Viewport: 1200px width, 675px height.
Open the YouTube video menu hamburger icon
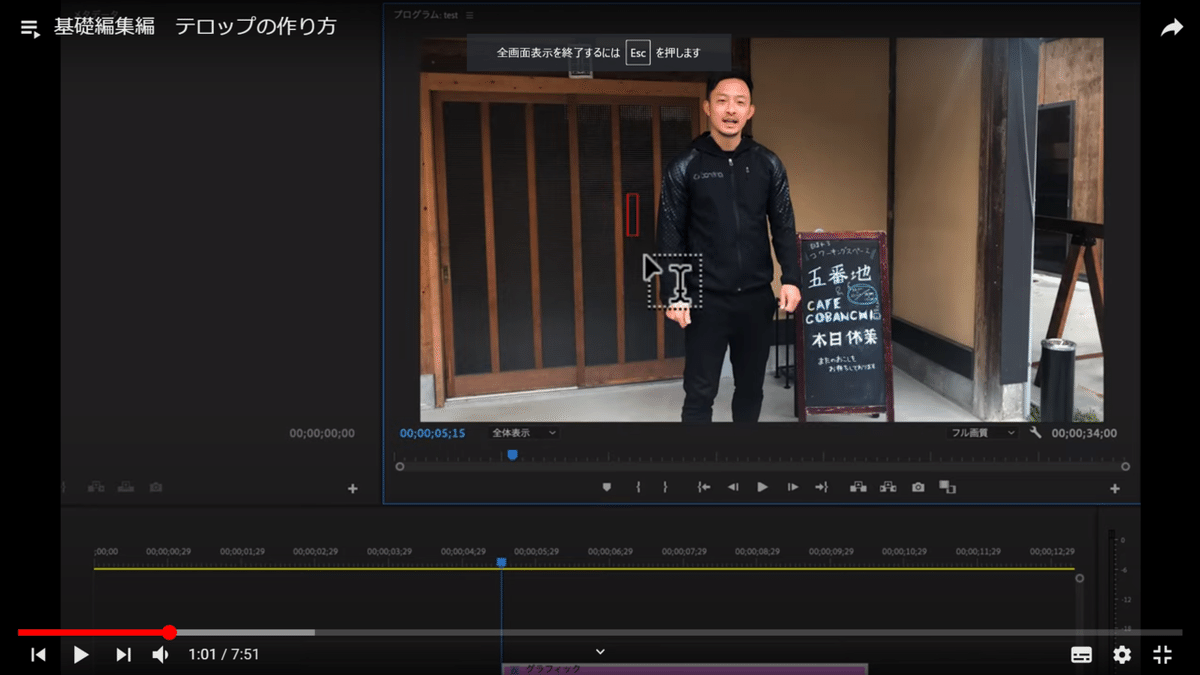click(x=28, y=27)
